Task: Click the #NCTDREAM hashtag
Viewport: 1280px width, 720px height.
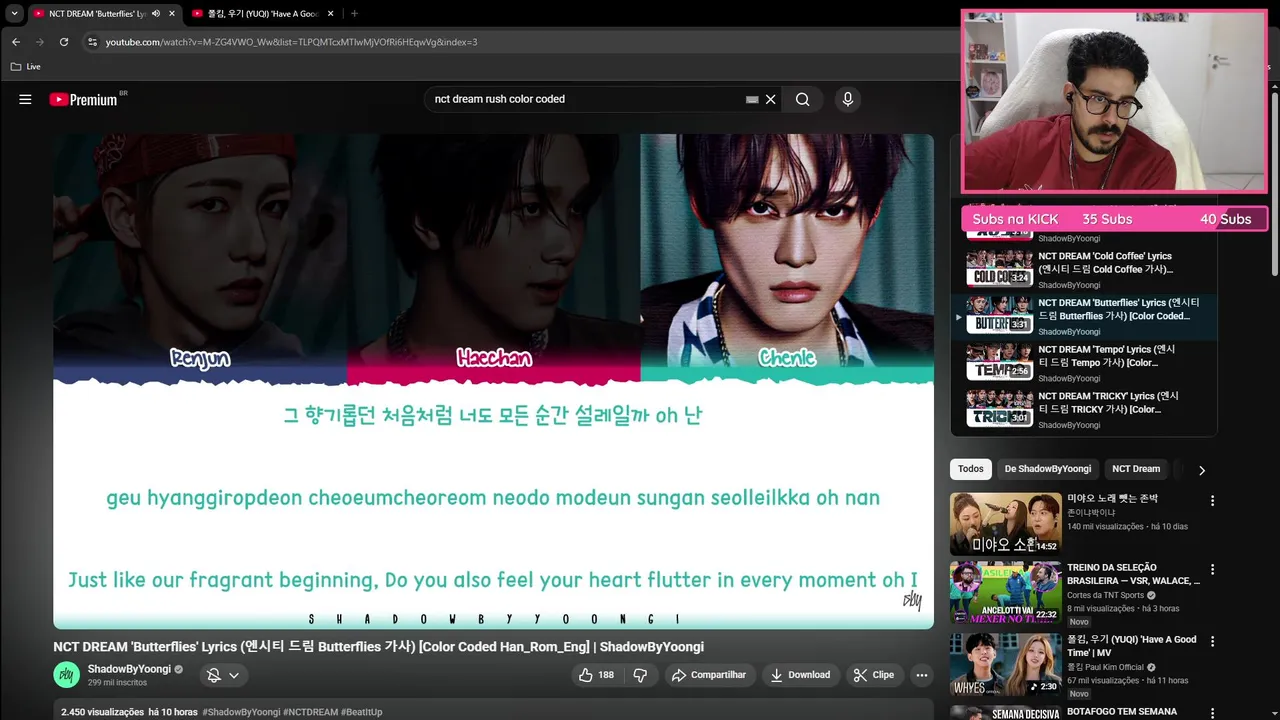Action: 310,712
